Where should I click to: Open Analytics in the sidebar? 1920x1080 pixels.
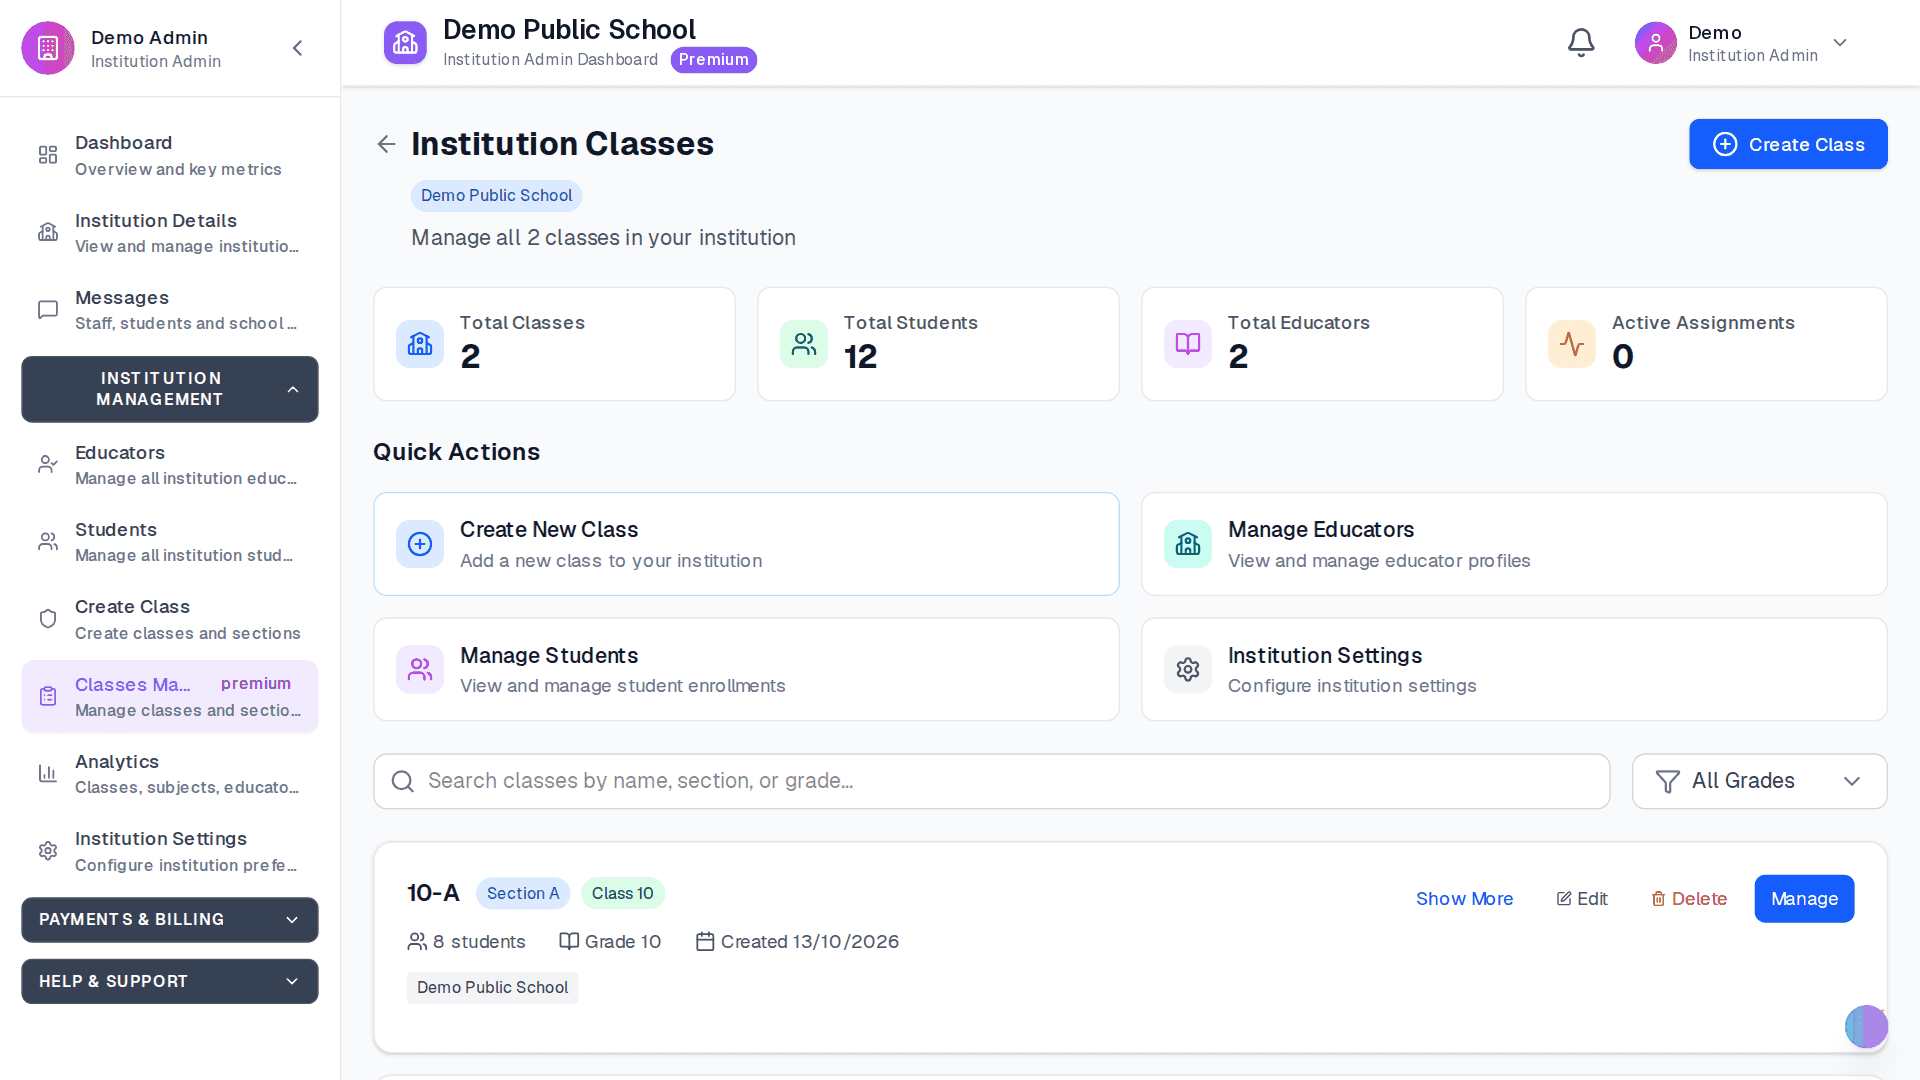pyautogui.click(x=170, y=774)
